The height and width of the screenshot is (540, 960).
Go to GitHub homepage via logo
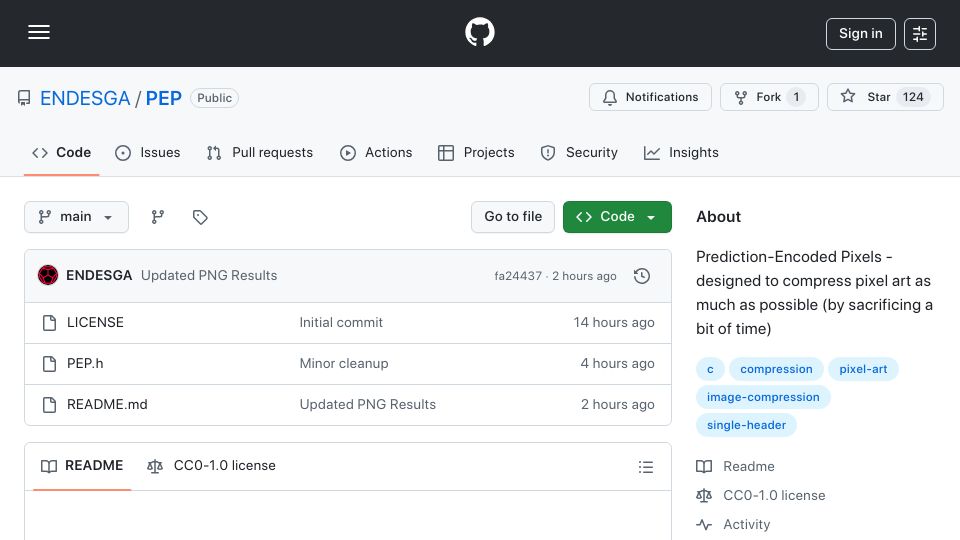(479, 32)
